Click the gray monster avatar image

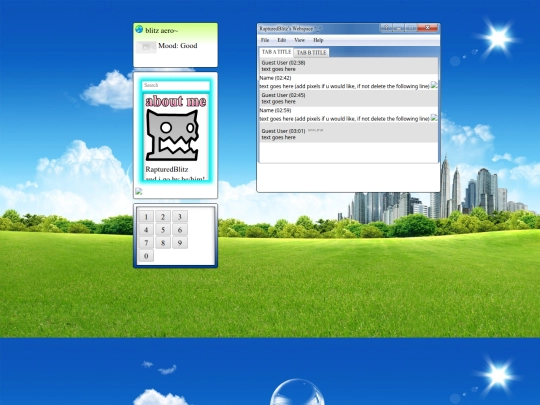point(172,135)
